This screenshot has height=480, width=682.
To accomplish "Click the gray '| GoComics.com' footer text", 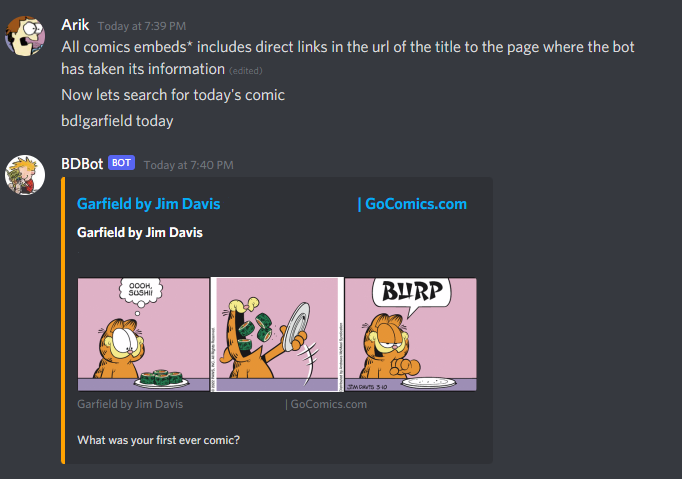I will click(x=326, y=404).
